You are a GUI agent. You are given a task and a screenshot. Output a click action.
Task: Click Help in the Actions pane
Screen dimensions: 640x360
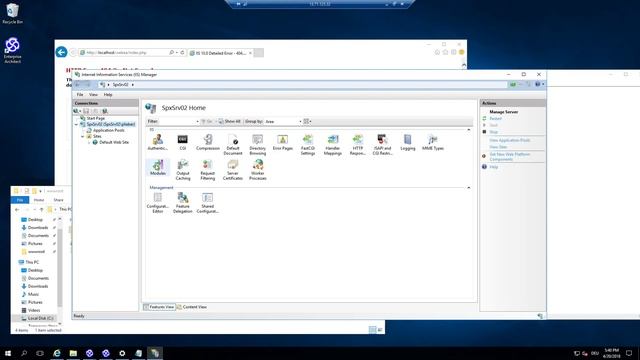click(493, 167)
